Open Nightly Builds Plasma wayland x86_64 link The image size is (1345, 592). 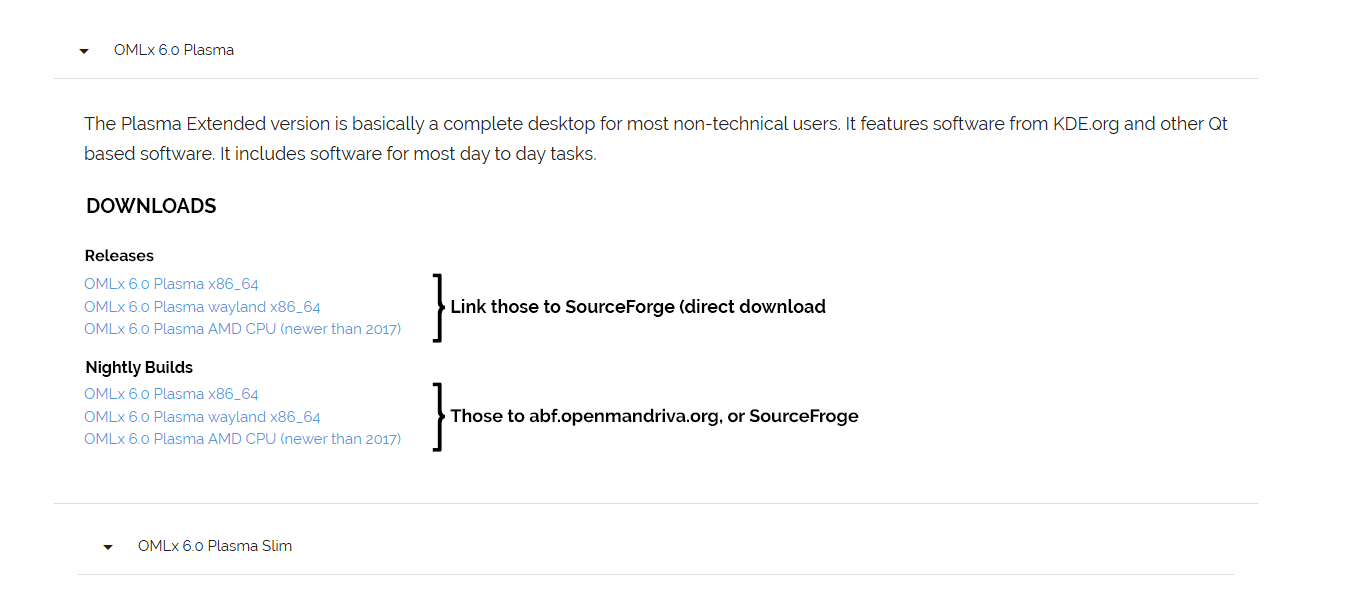[202, 417]
